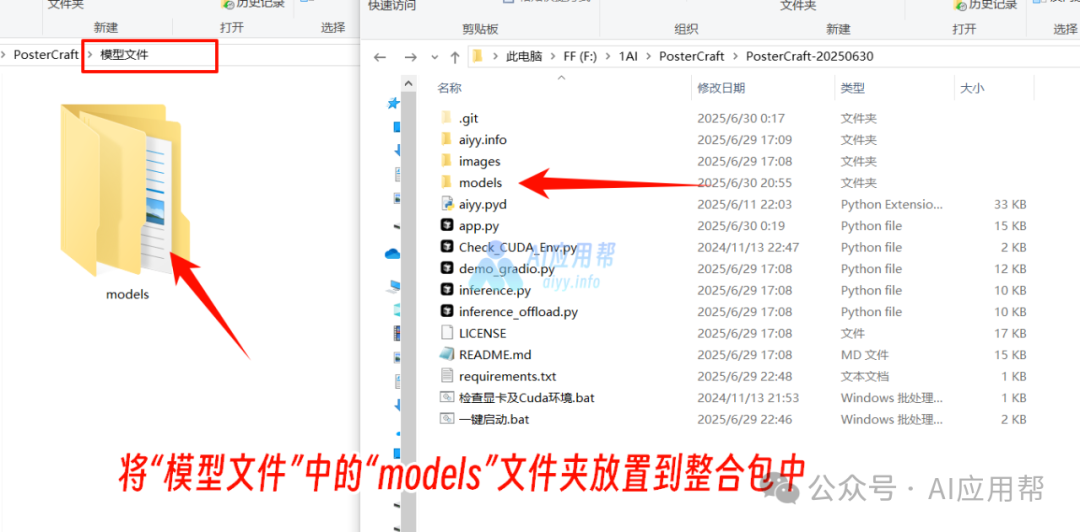The height and width of the screenshot is (532, 1080).
Task: Click date 2025/6/30 0:19 of app.py
Action: [741, 225]
